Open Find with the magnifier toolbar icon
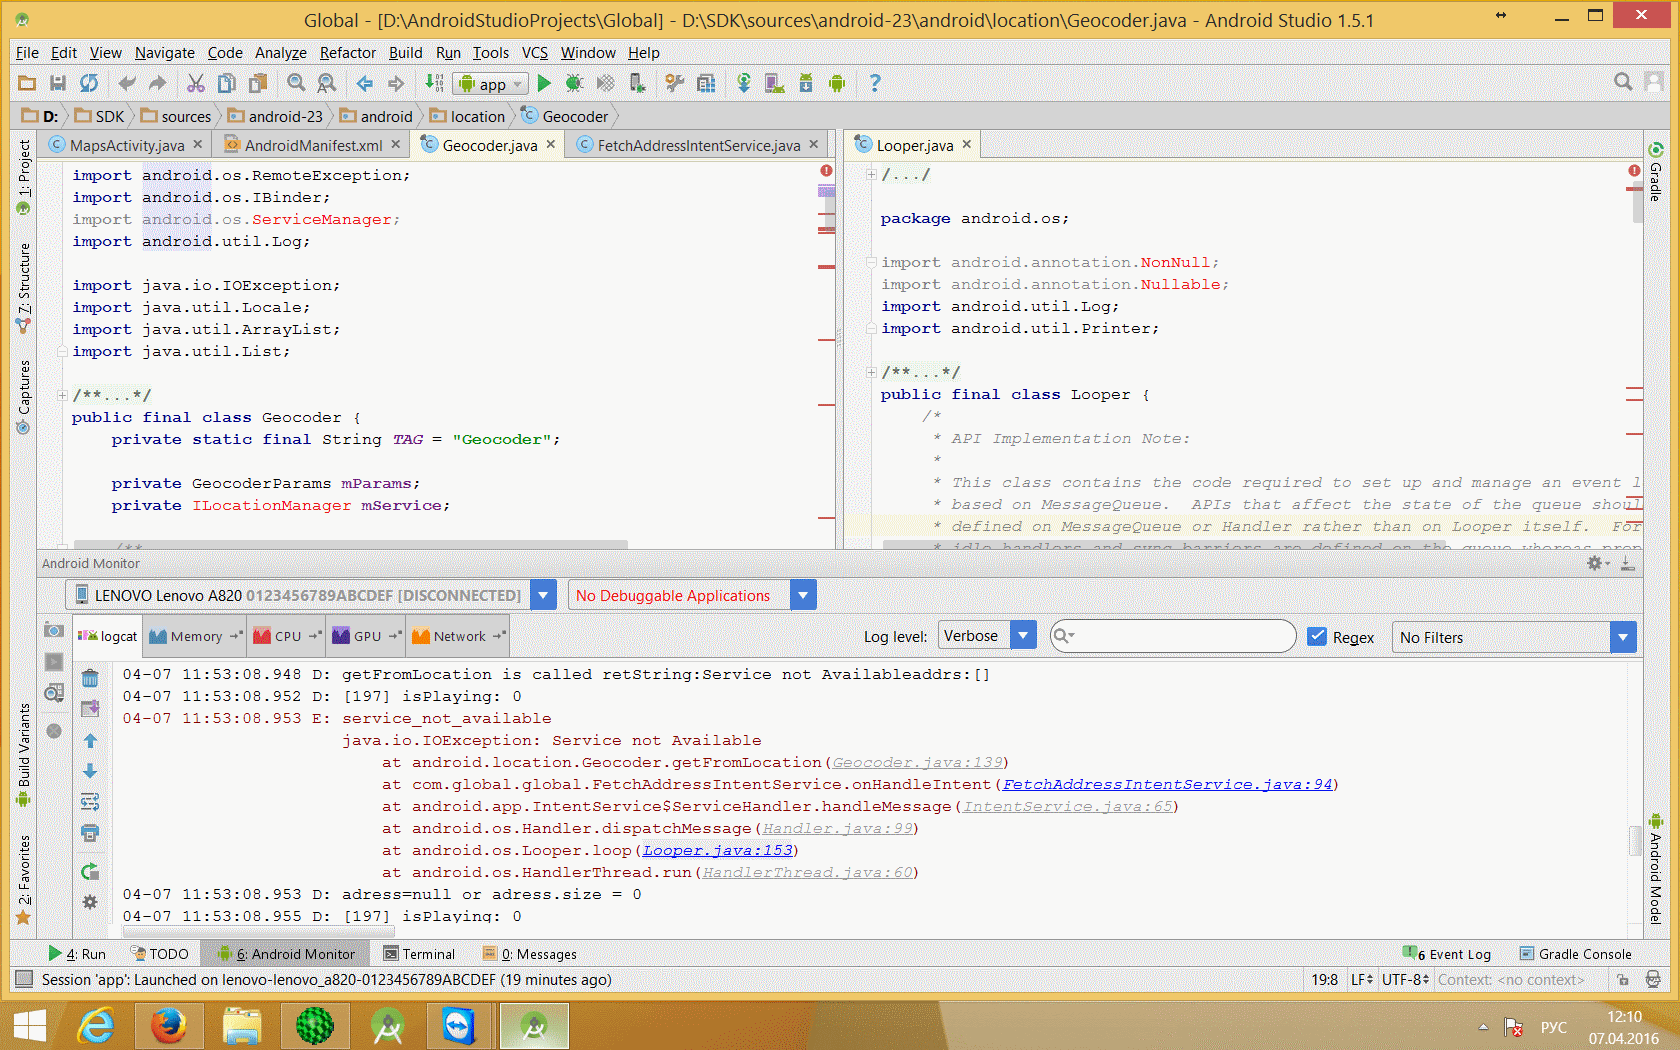This screenshot has width=1680, height=1050. (x=296, y=83)
